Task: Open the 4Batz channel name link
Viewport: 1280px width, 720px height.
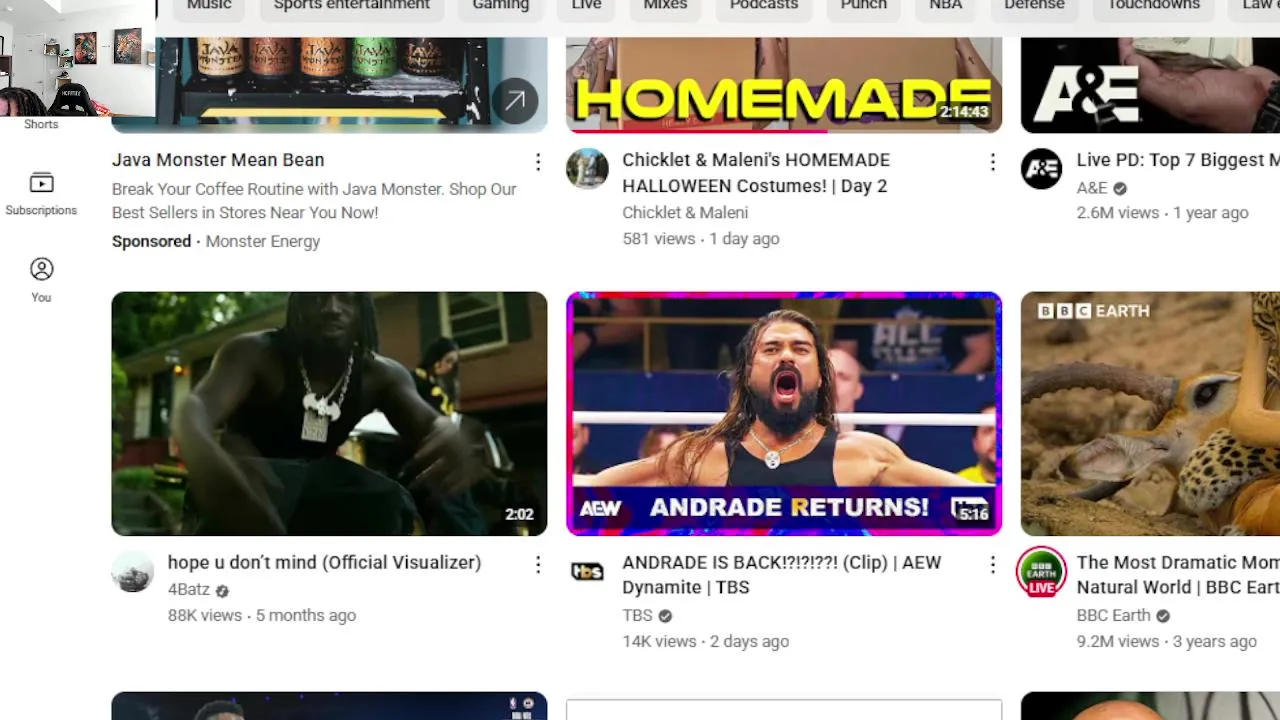Action: (189, 590)
